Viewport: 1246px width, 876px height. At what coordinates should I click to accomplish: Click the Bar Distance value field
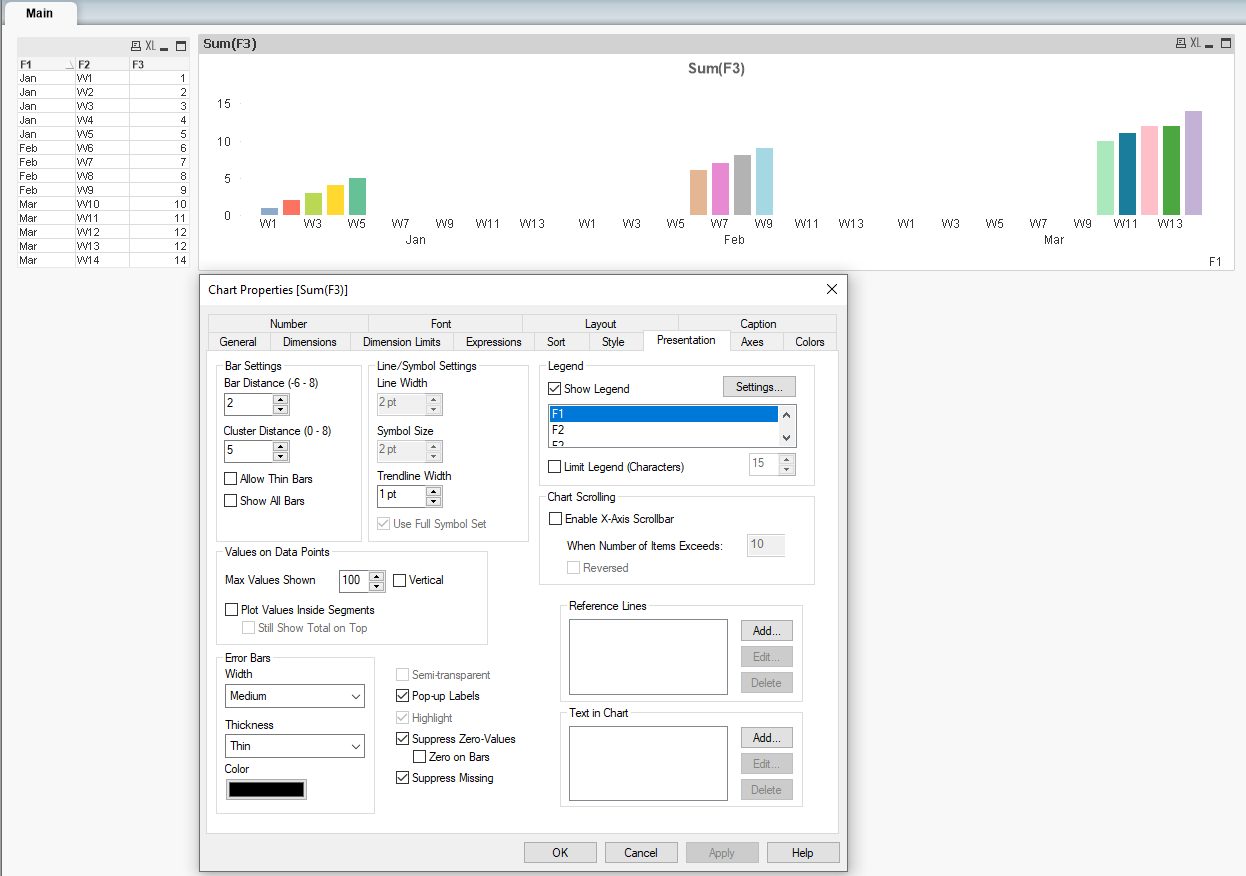pos(248,404)
